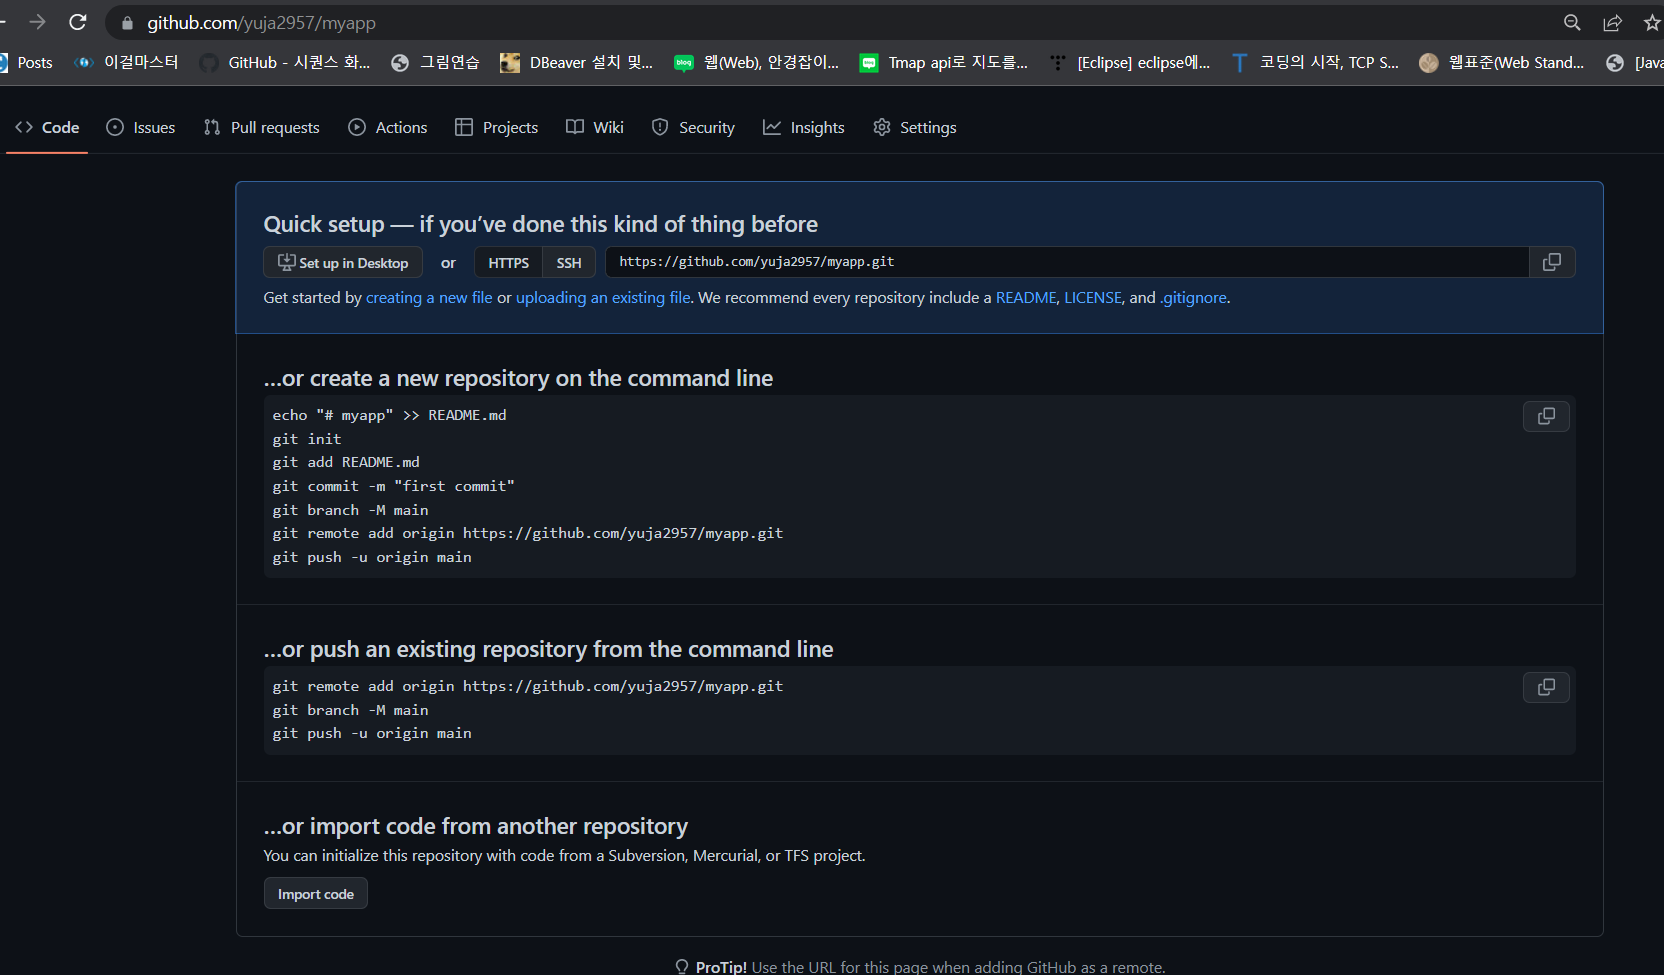This screenshot has height=975, width=1664.
Task: Open the GitHub - 시퀀스 bookmark
Action: pos(285,63)
